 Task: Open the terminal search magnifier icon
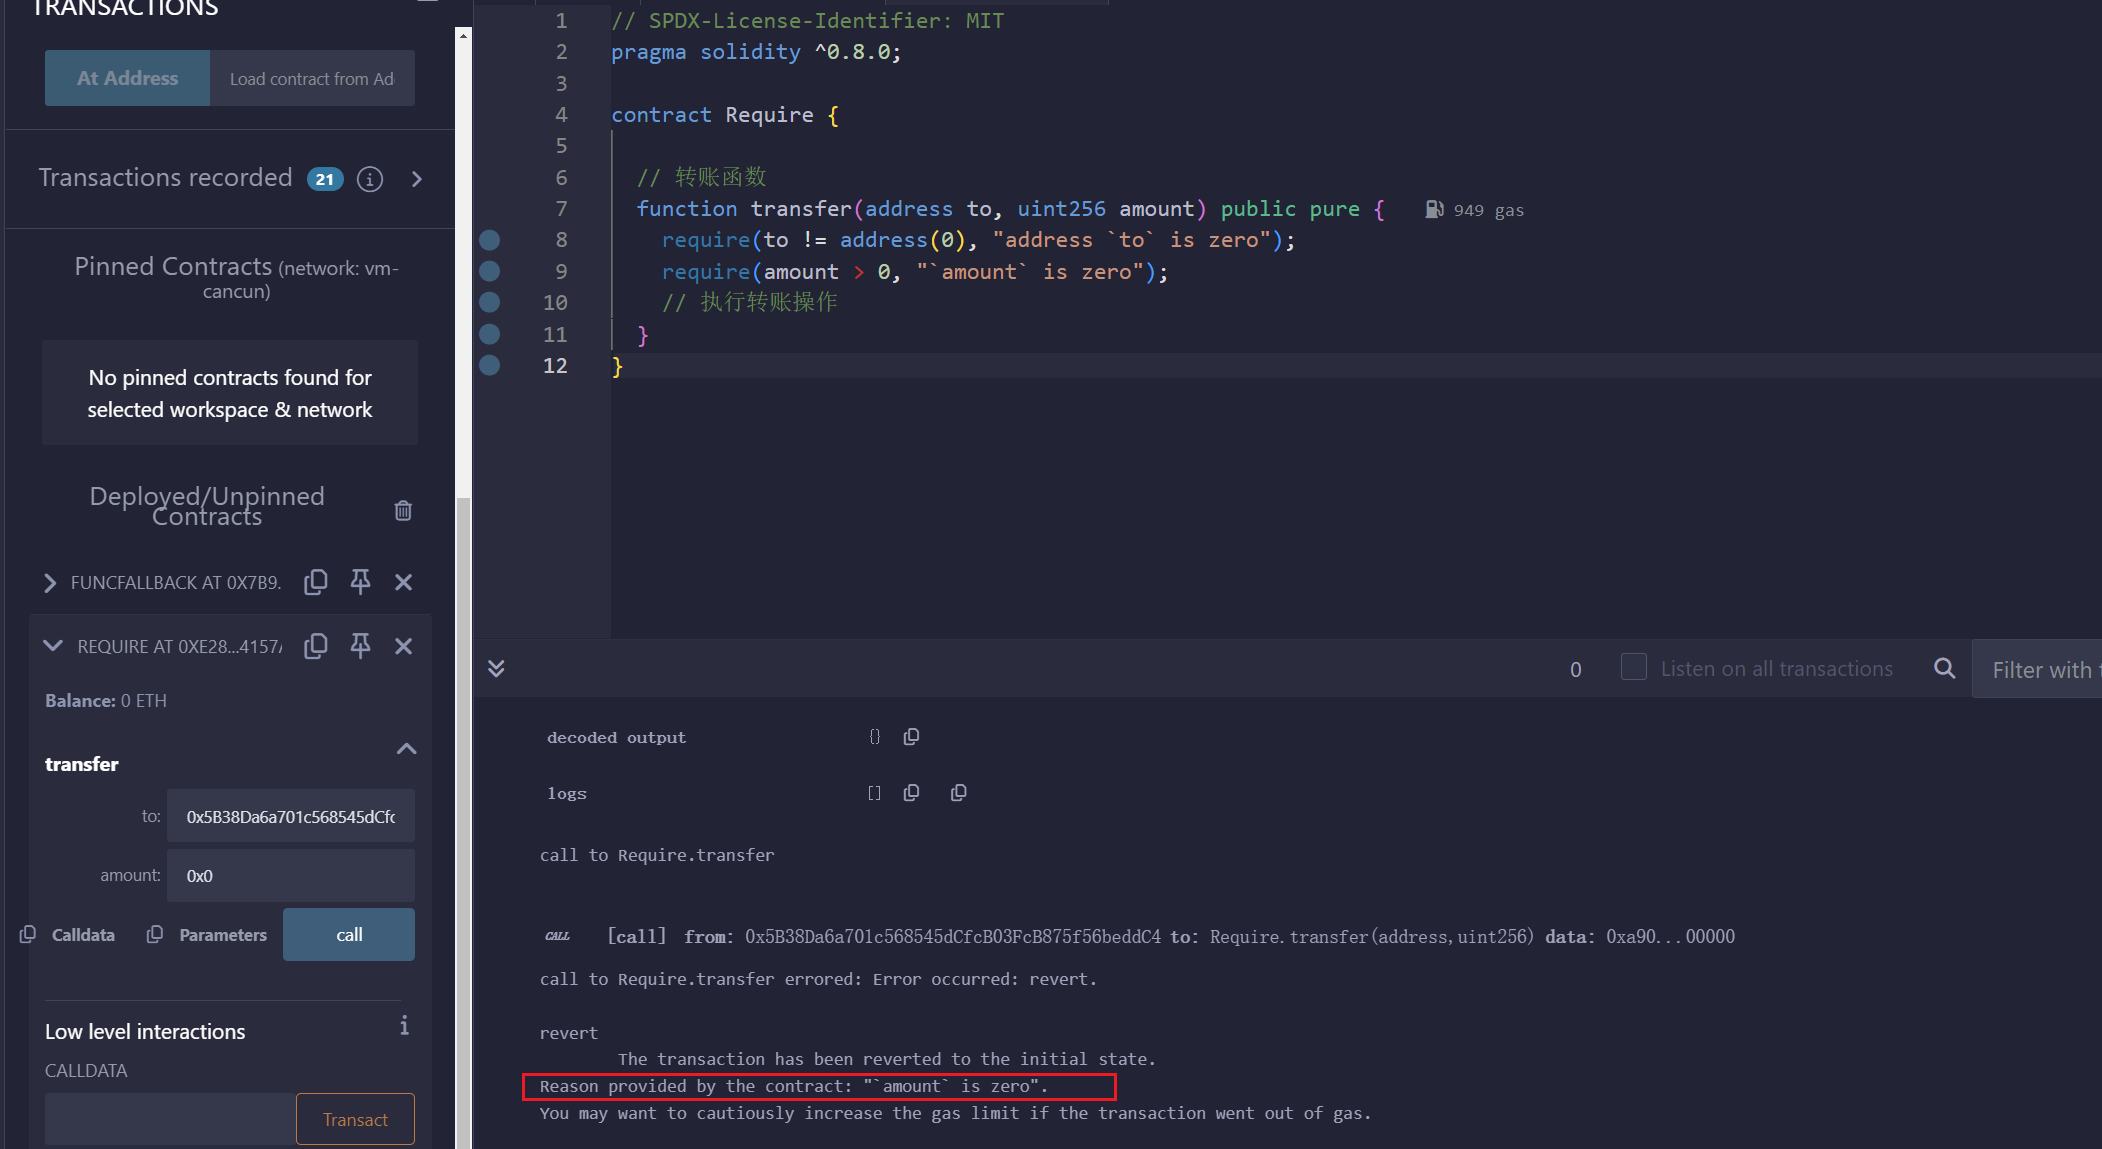pyautogui.click(x=1944, y=668)
